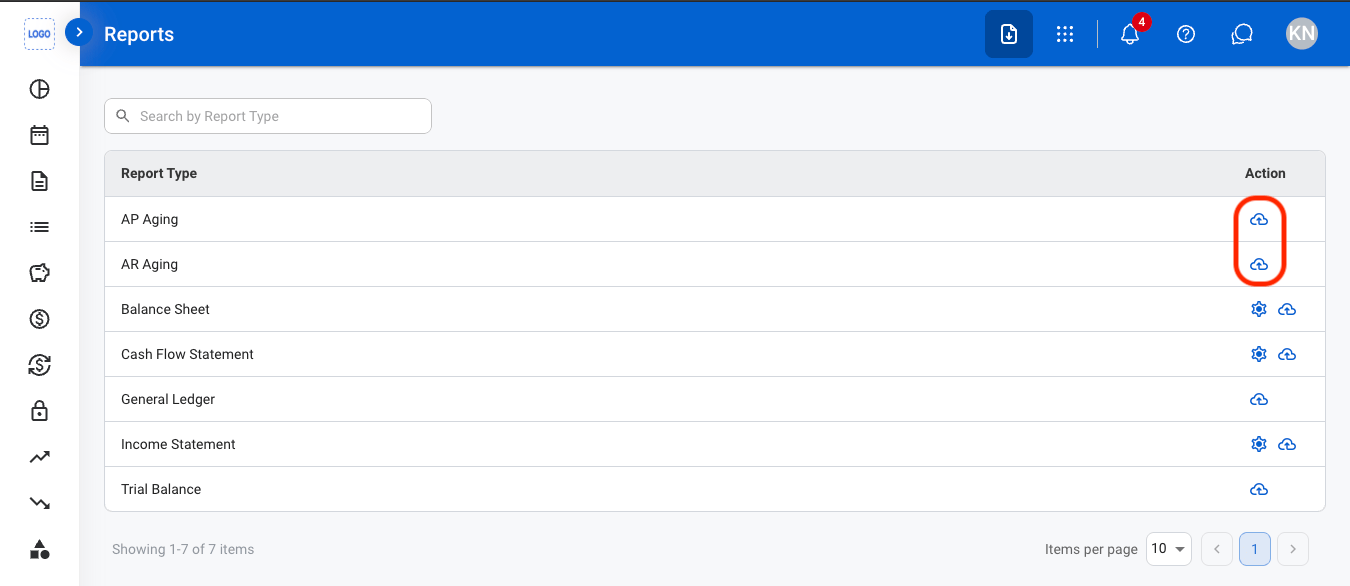The image size is (1350, 586).
Task: Click the Search by Report Type field
Action: [x=268, y=116]
